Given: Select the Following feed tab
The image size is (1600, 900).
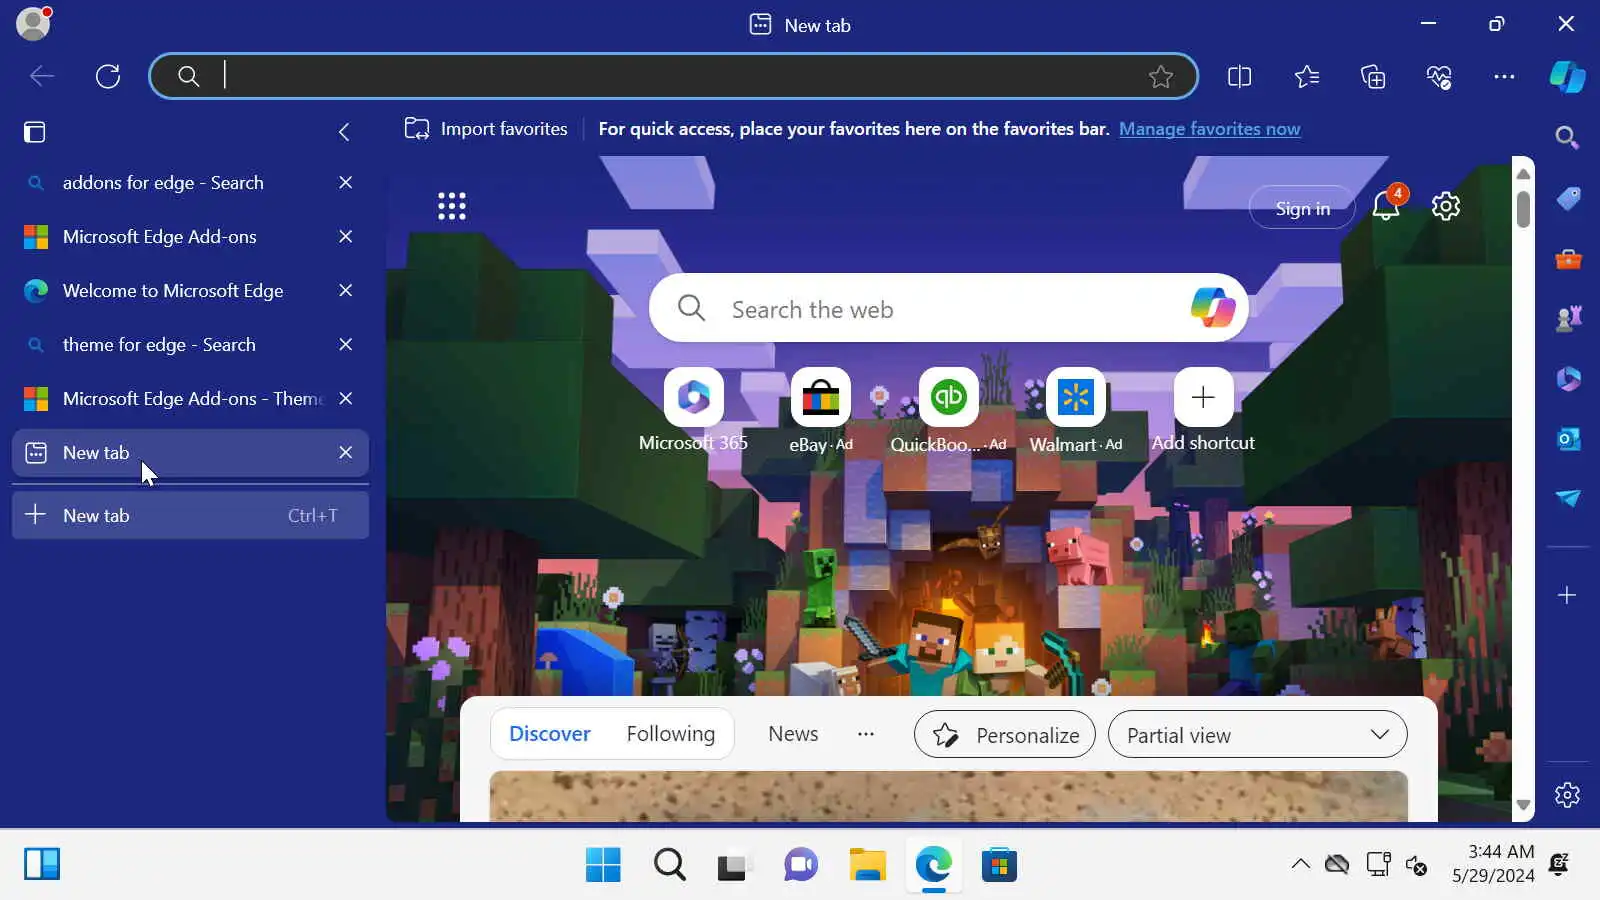Looking at the screenshot, I should click(670, 734).
